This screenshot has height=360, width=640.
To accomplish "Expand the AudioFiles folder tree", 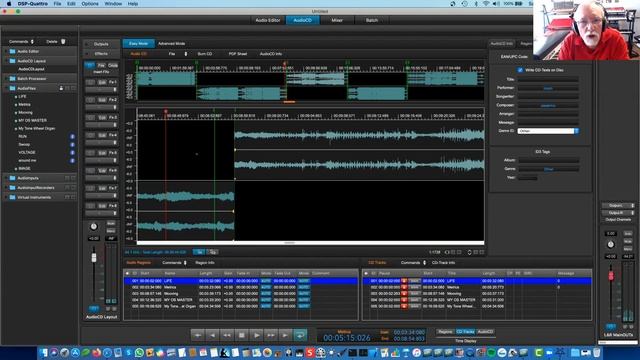I will click(6, 88).
